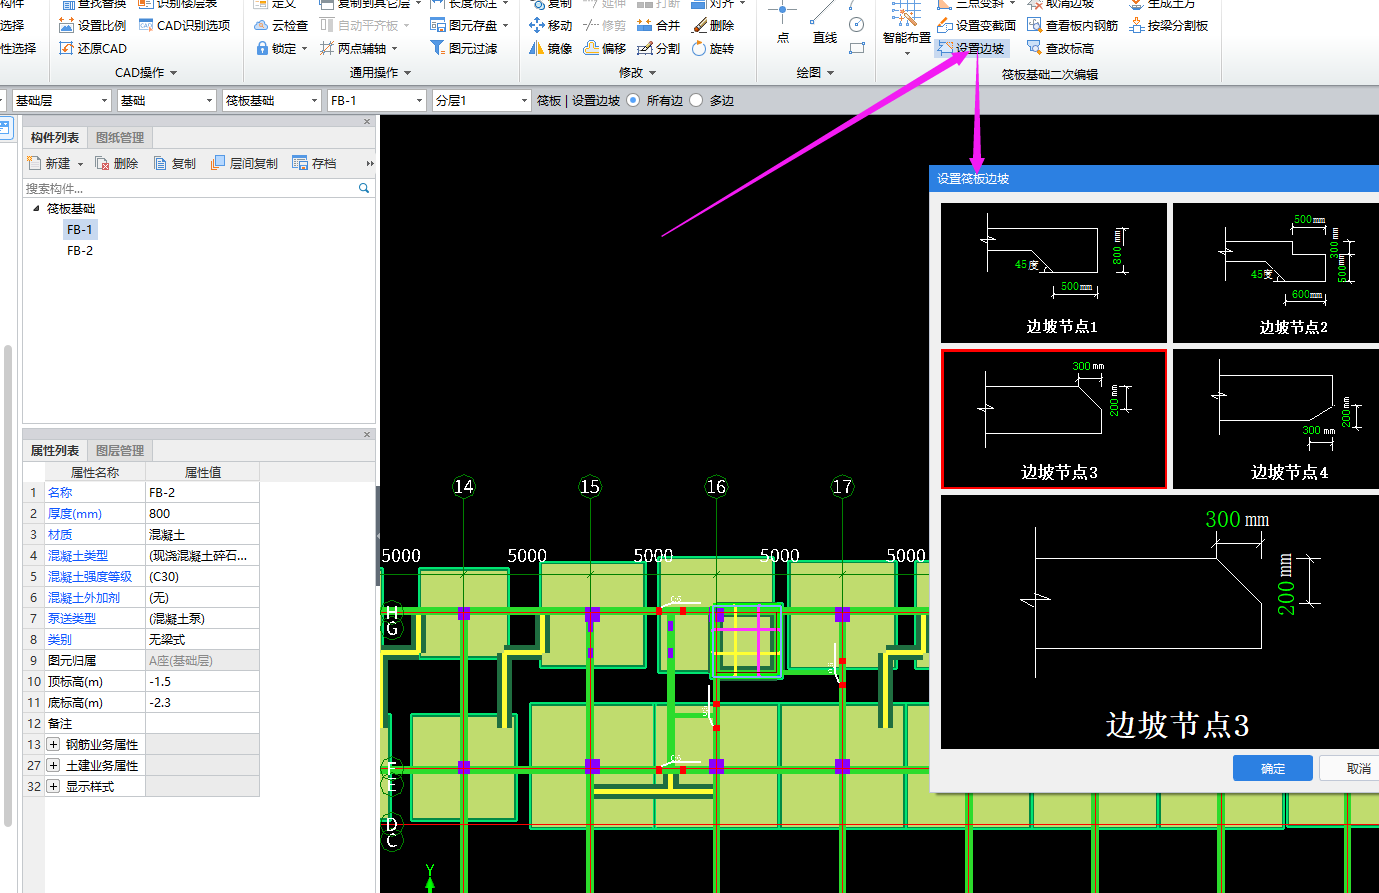Click 查改标高 check elevation tool
1379x893 pixels.
point(1060,48)
